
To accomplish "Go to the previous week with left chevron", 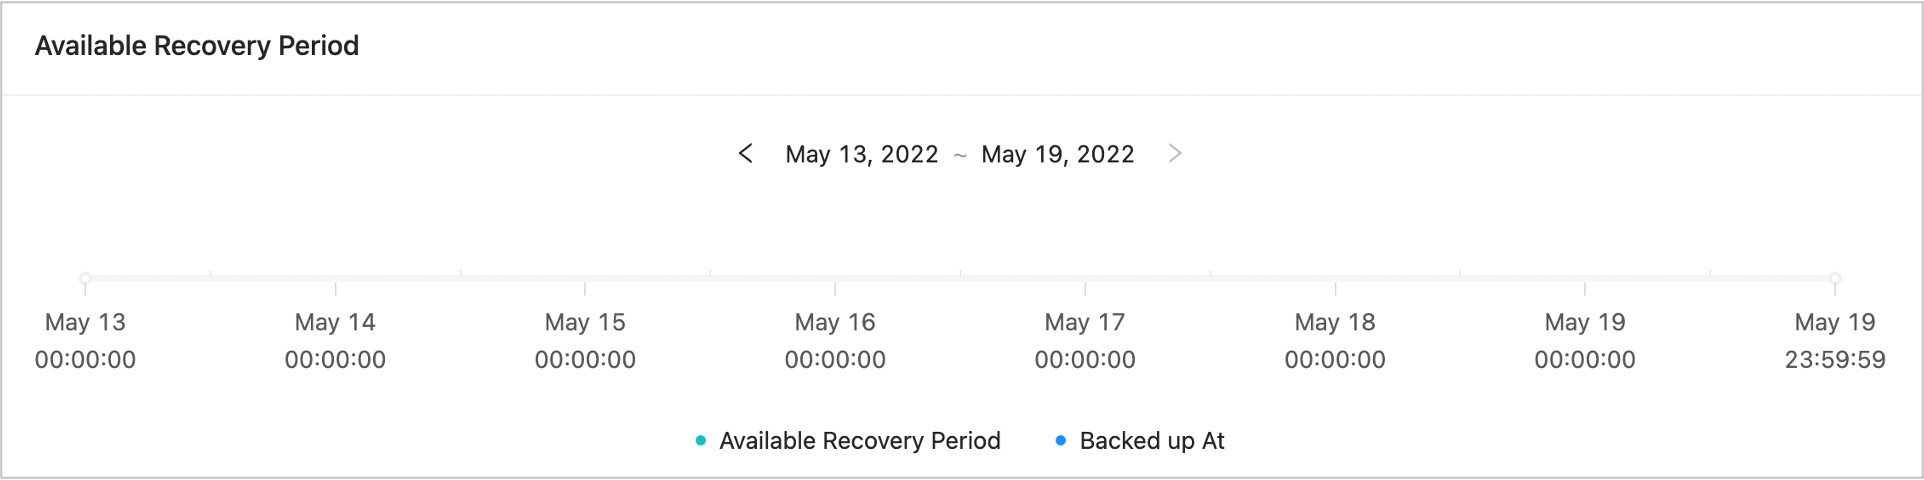I will (745, 153).
